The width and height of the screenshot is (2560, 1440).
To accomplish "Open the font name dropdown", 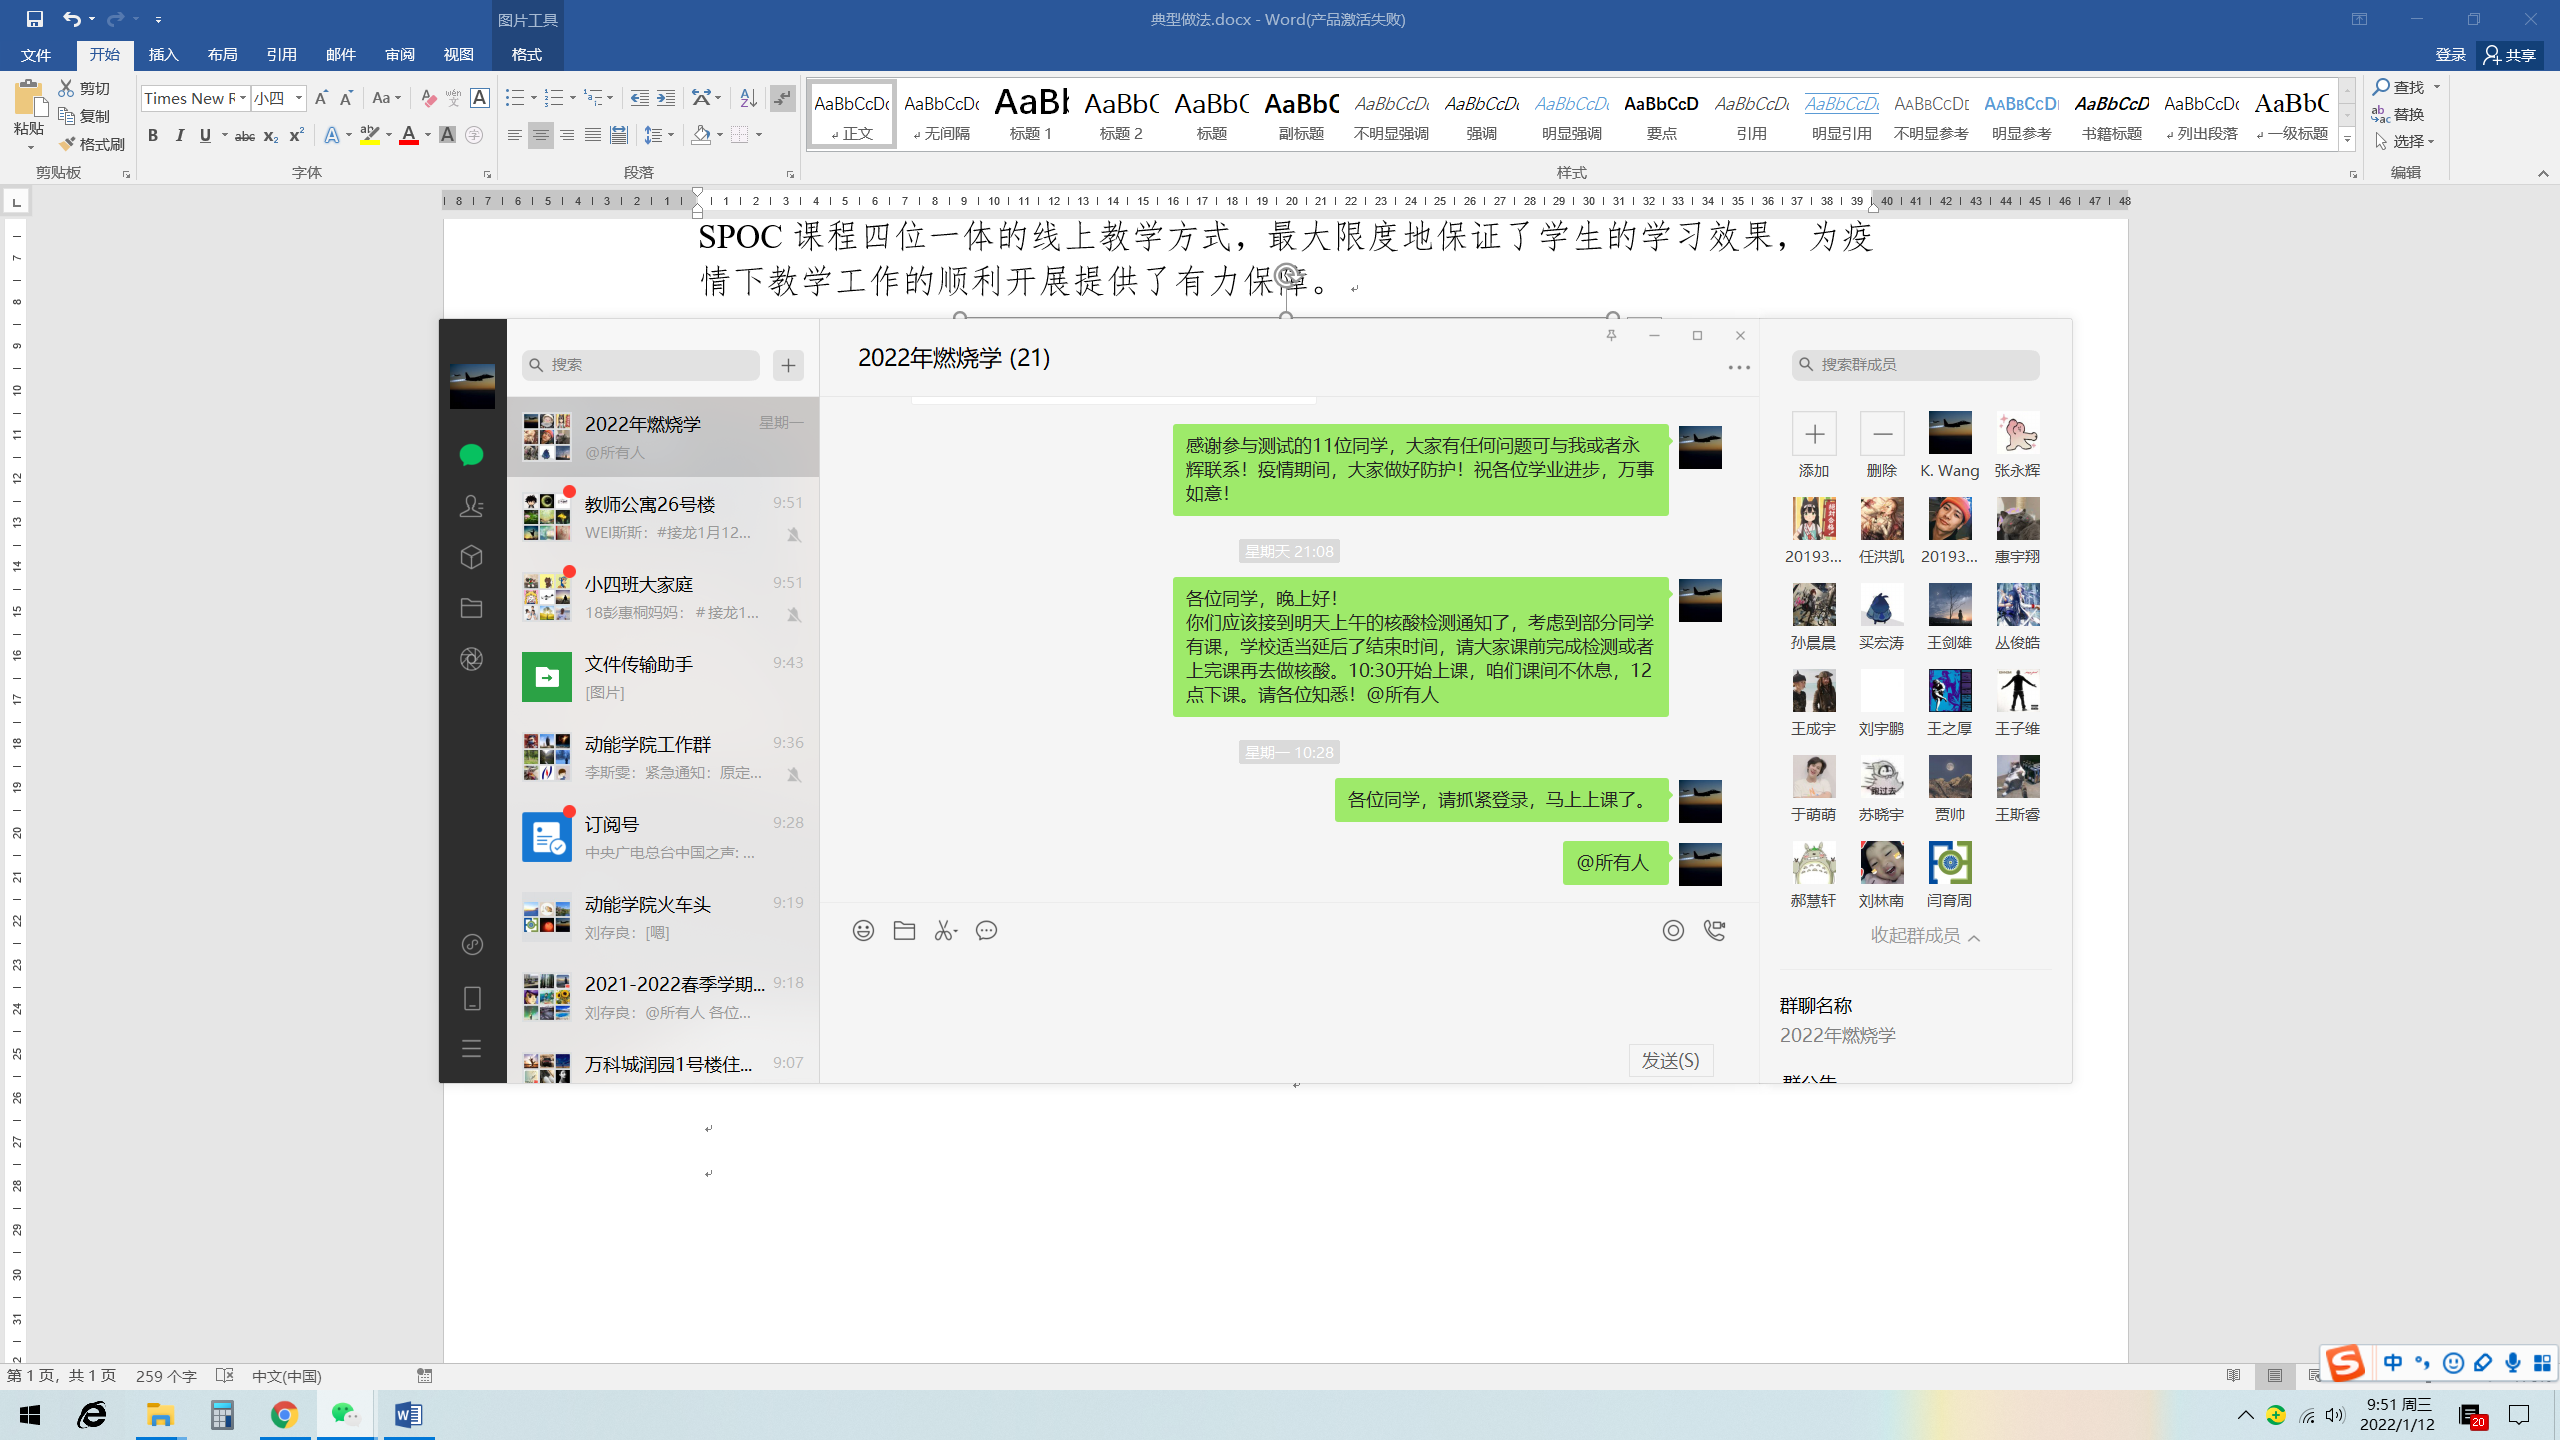I will coord(243,98).
